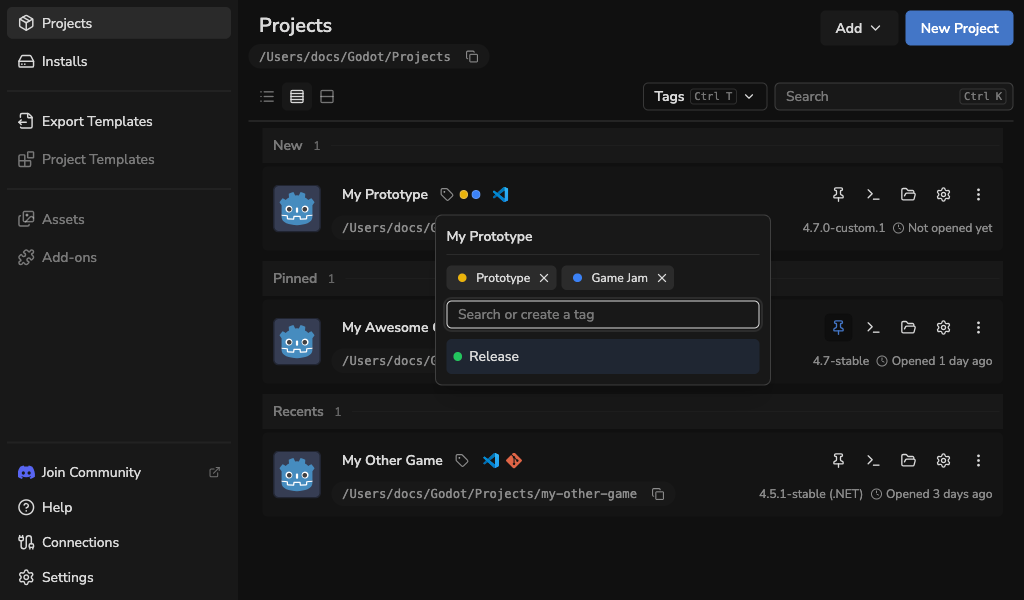Open the Tags filter dropdown
This screenshot has width=1024, height=600.
(x=705, y=97)
